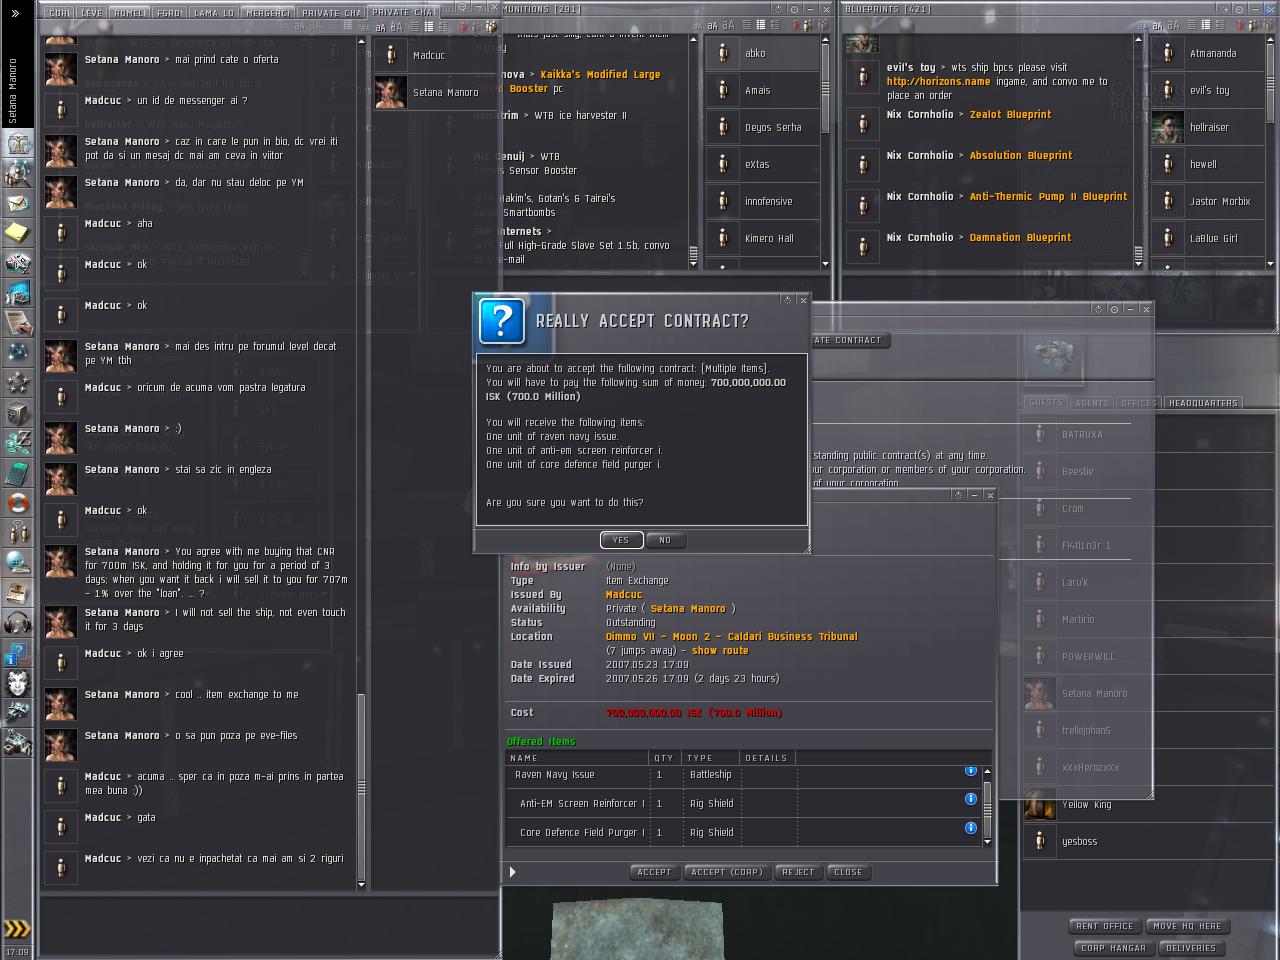Viewport: 1280px width, 960px height.
Task: Open the Zealot Blueprint link in Blueprints chat
Action: (x=1010, y=115)
